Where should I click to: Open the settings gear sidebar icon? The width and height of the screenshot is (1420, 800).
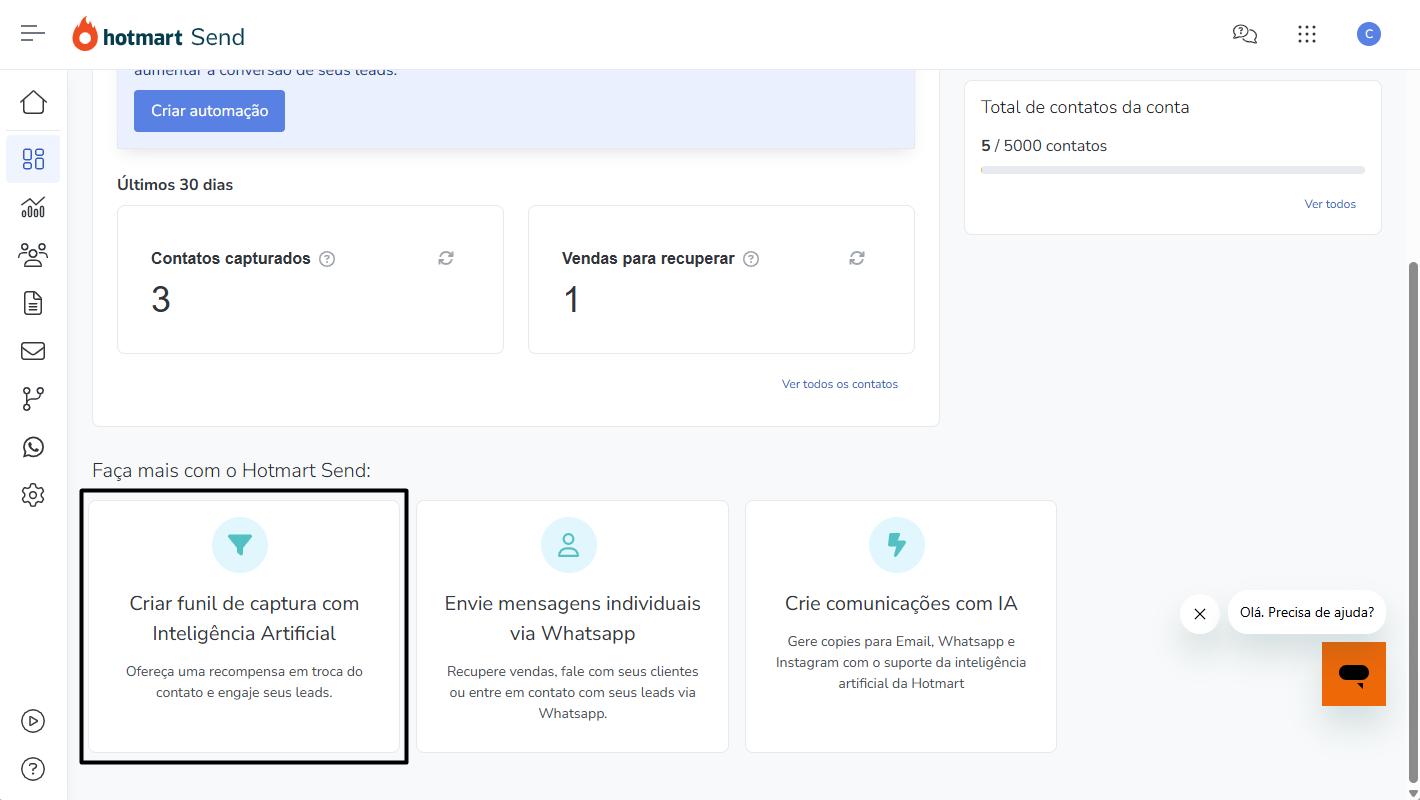point(33,495)
